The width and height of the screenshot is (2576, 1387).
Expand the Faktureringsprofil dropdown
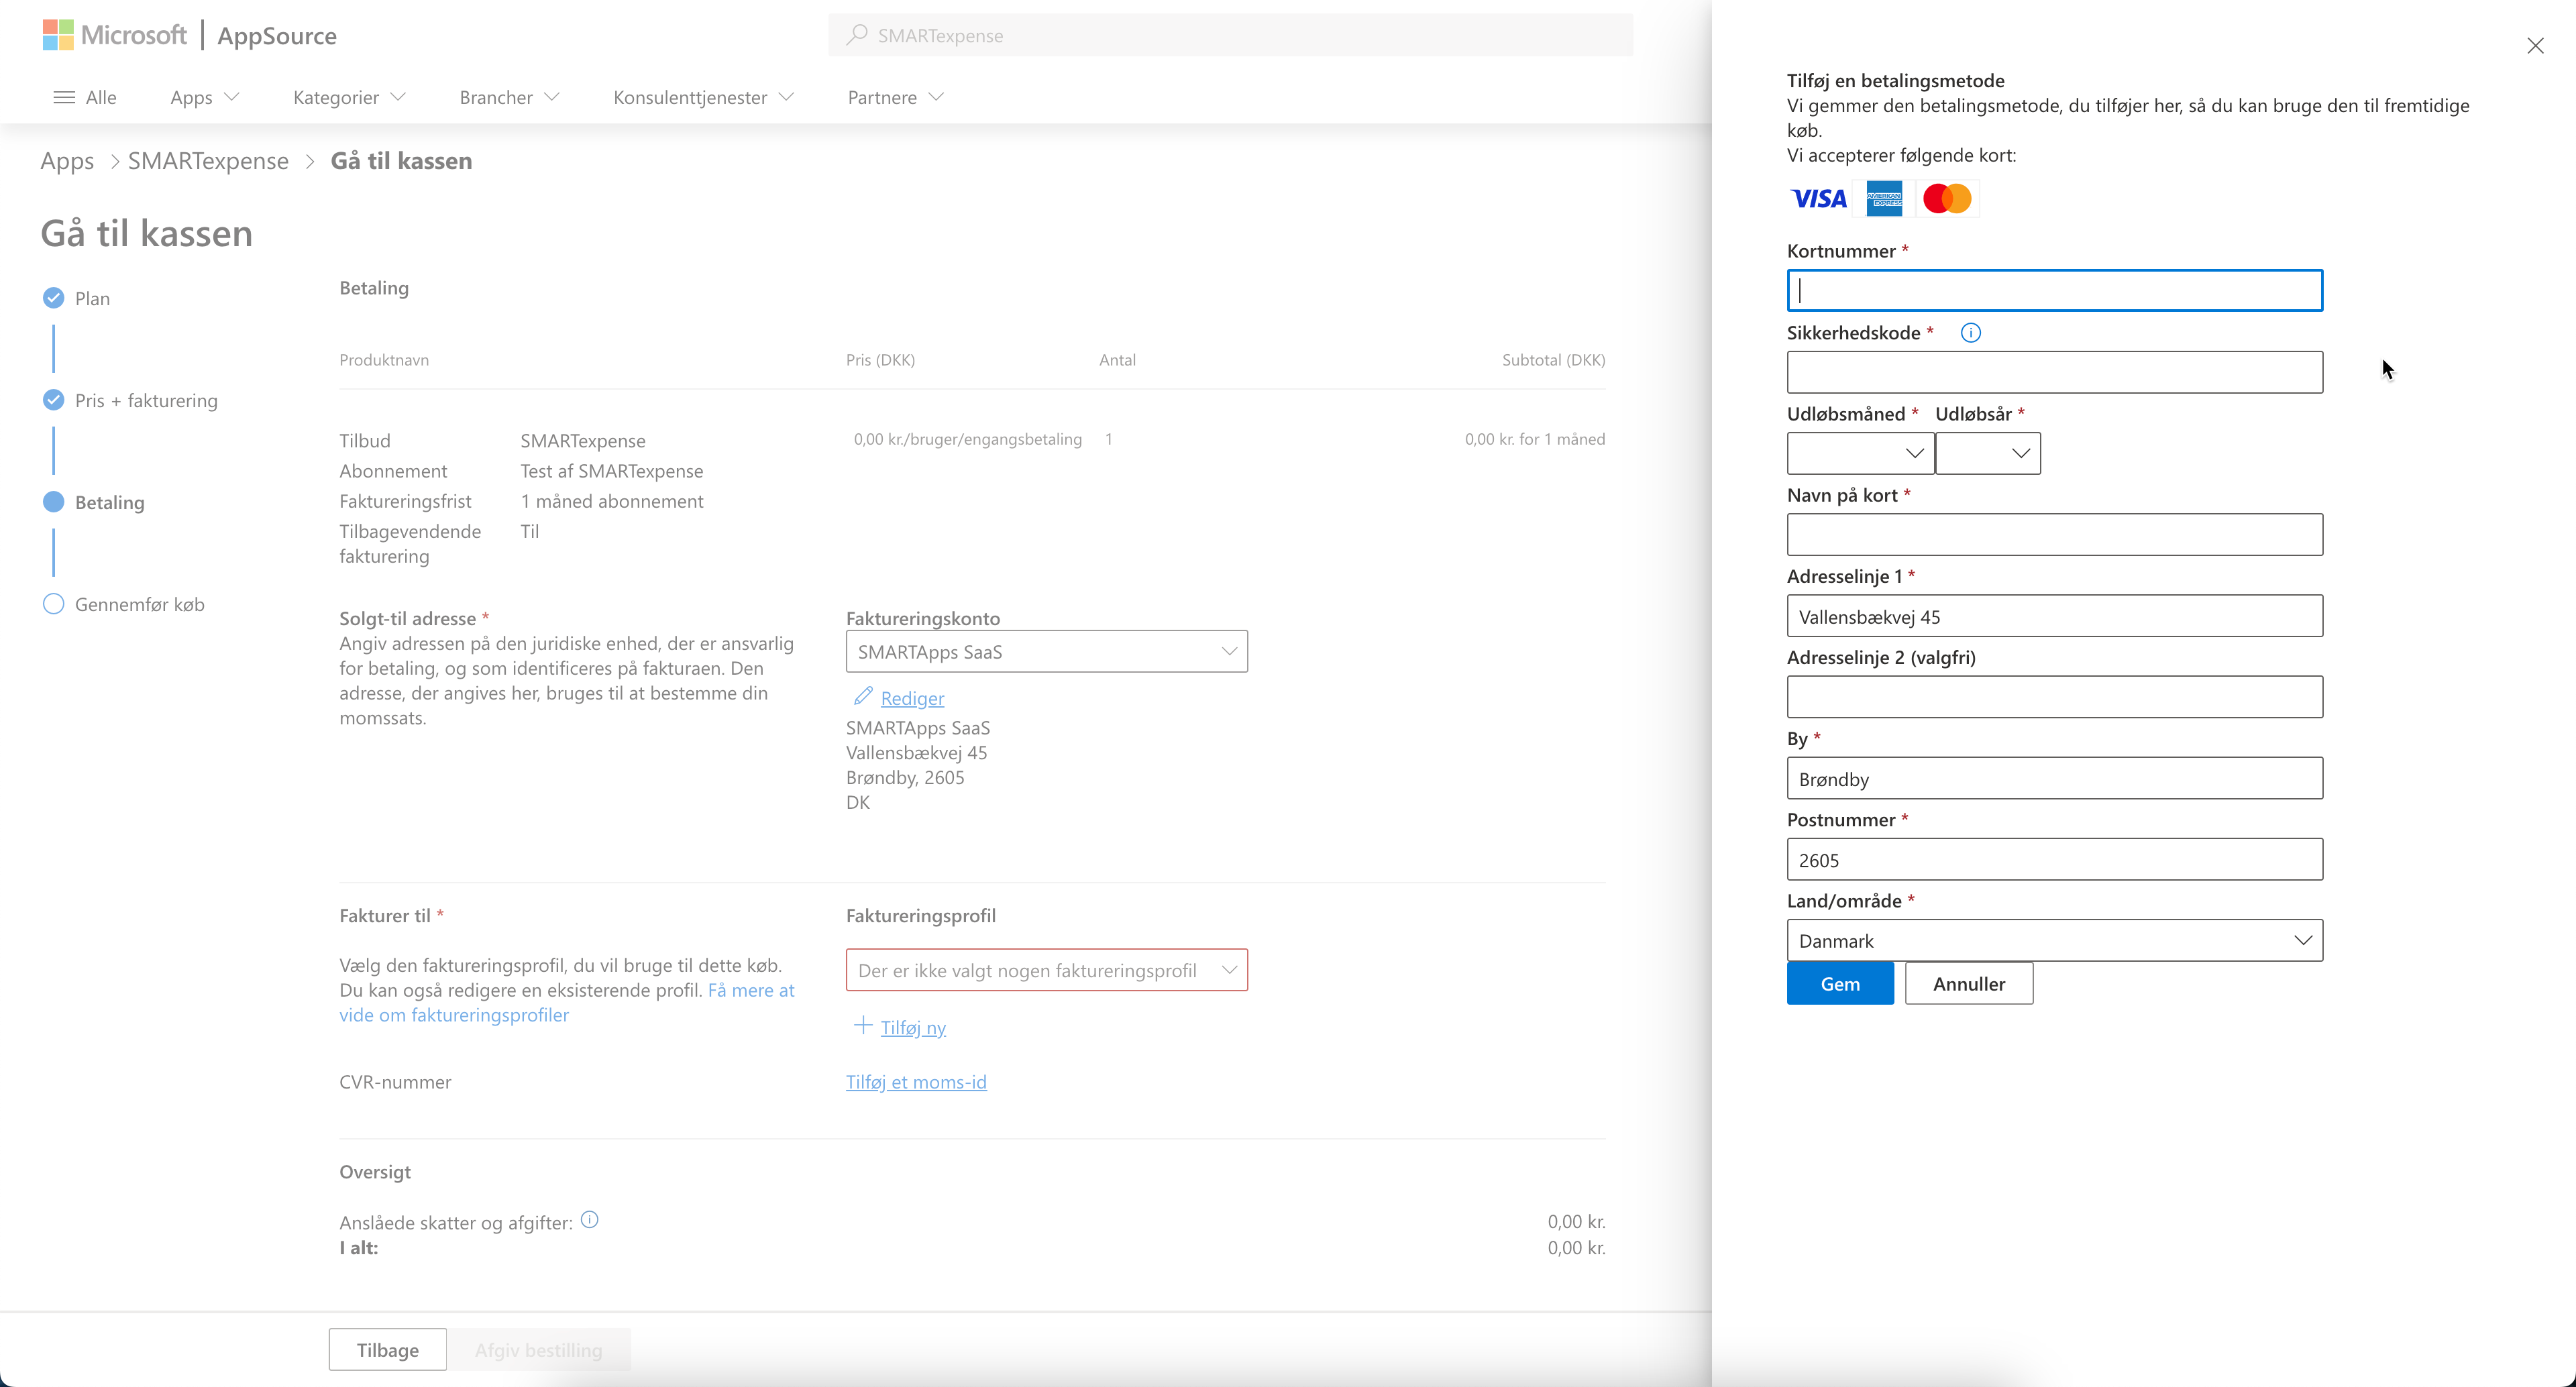(x=1046, y=970)
